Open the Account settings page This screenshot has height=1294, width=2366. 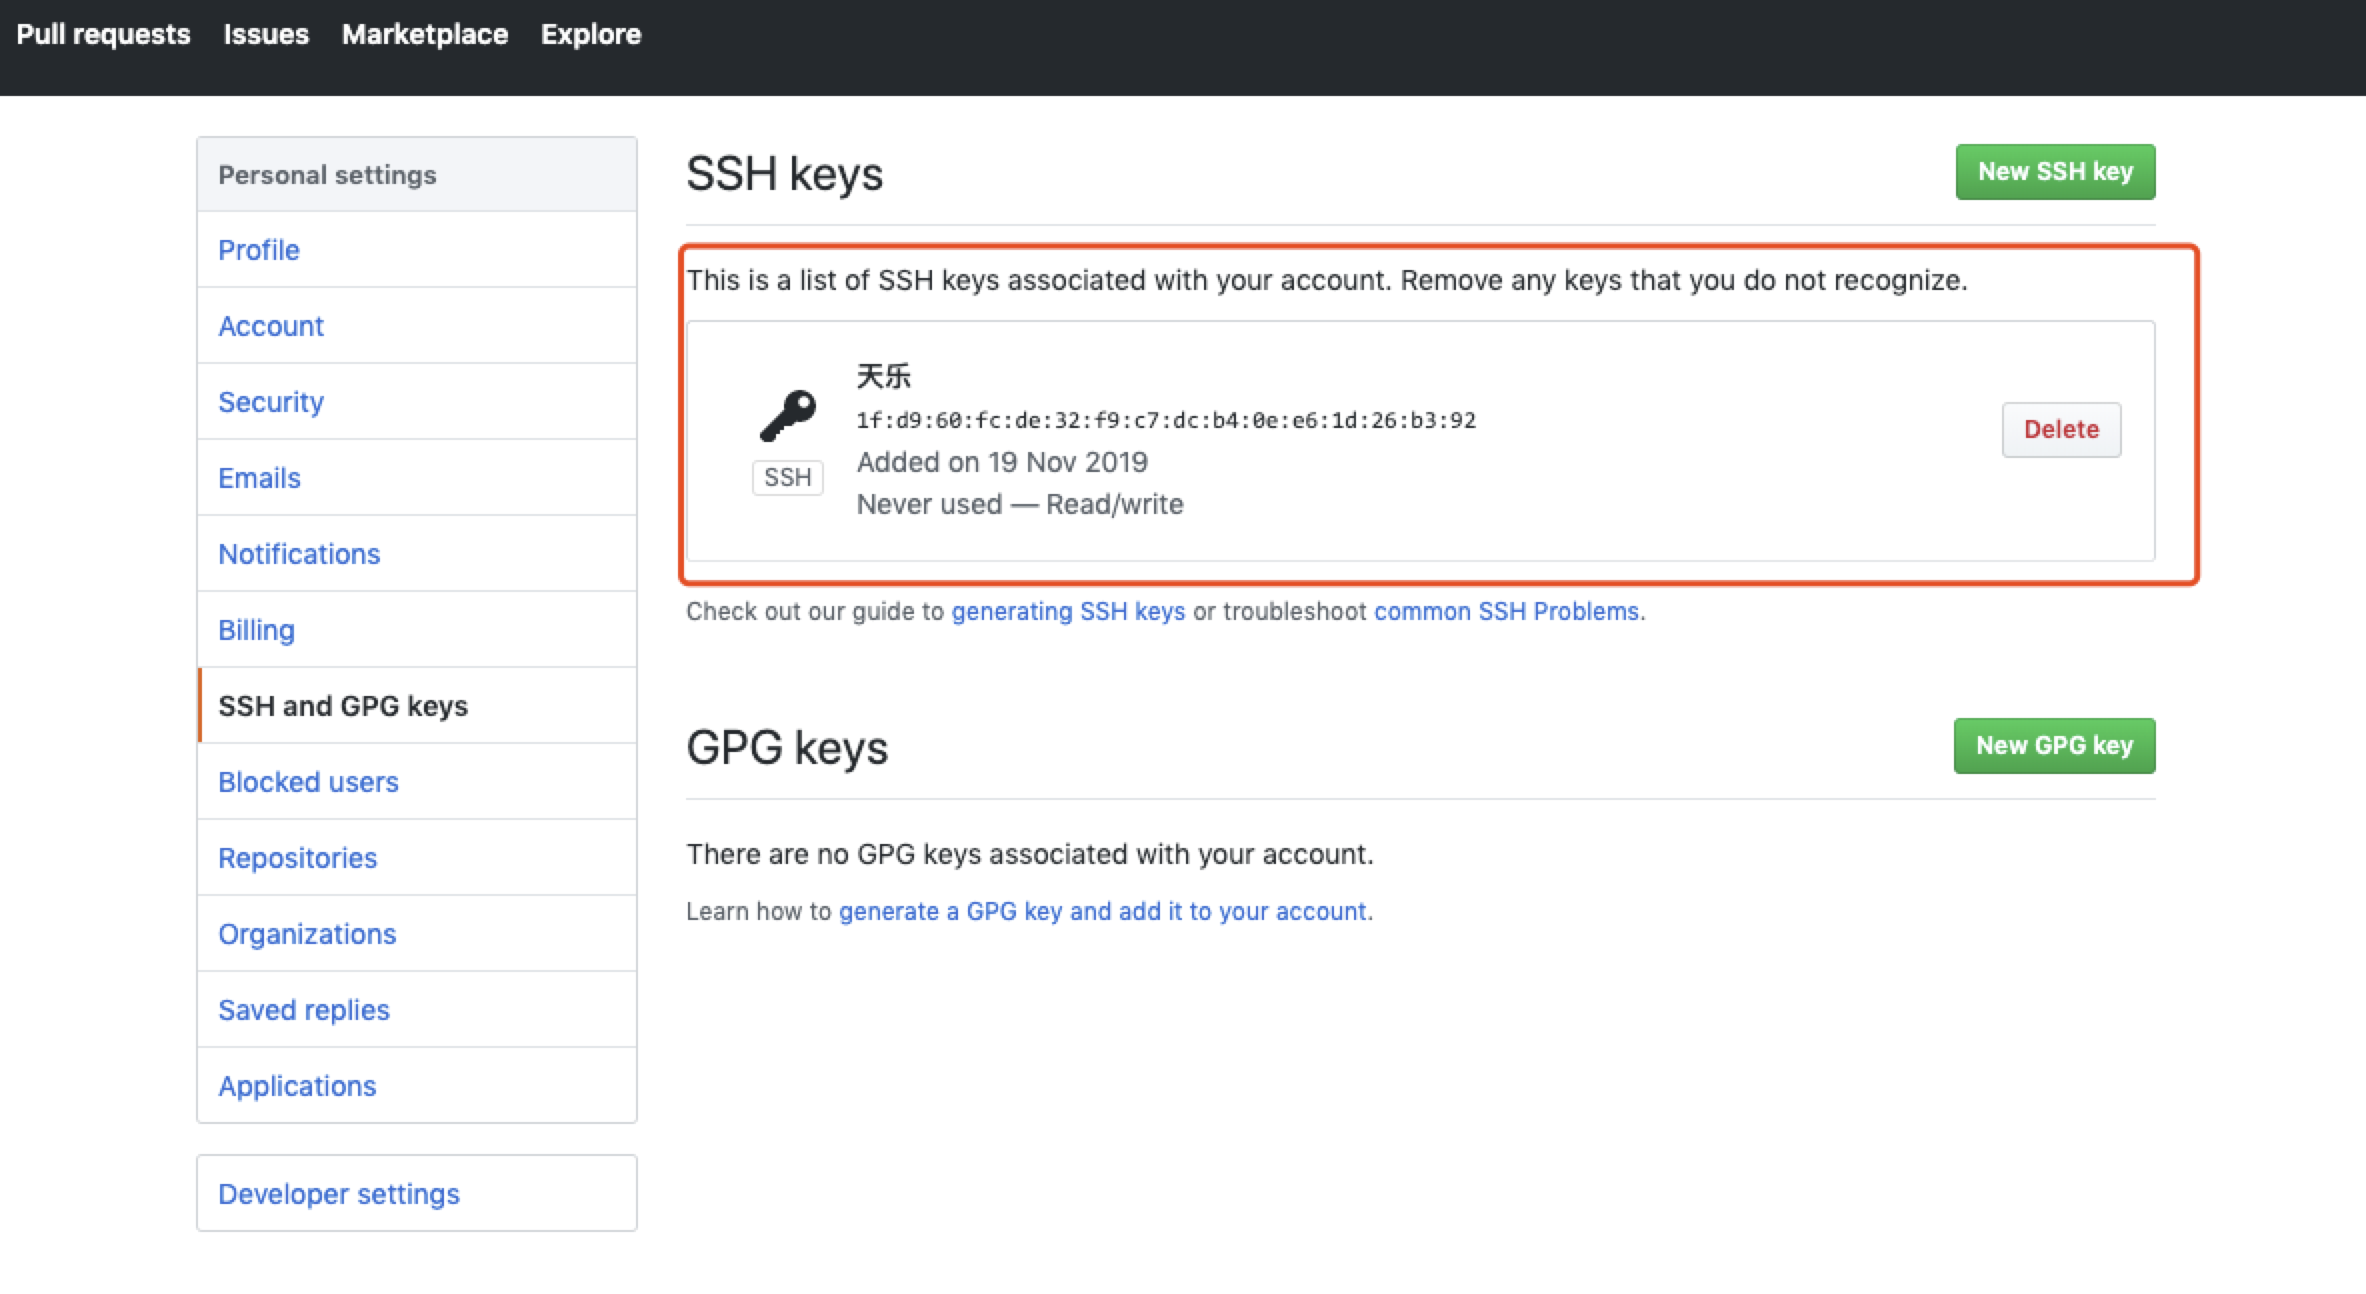pyautogui.click(x=271, y=326)
